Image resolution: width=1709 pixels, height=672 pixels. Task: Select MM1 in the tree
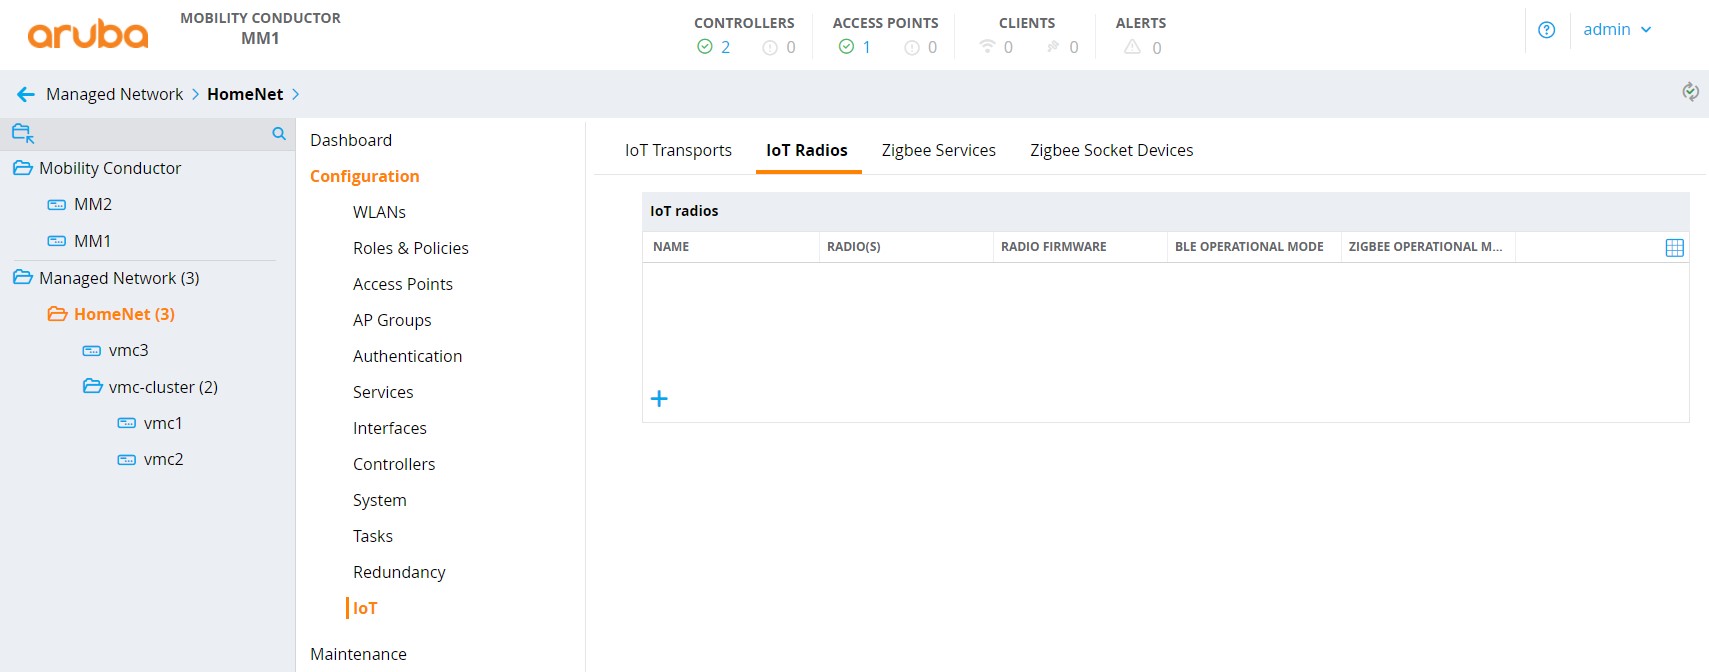tap(92, 241)
